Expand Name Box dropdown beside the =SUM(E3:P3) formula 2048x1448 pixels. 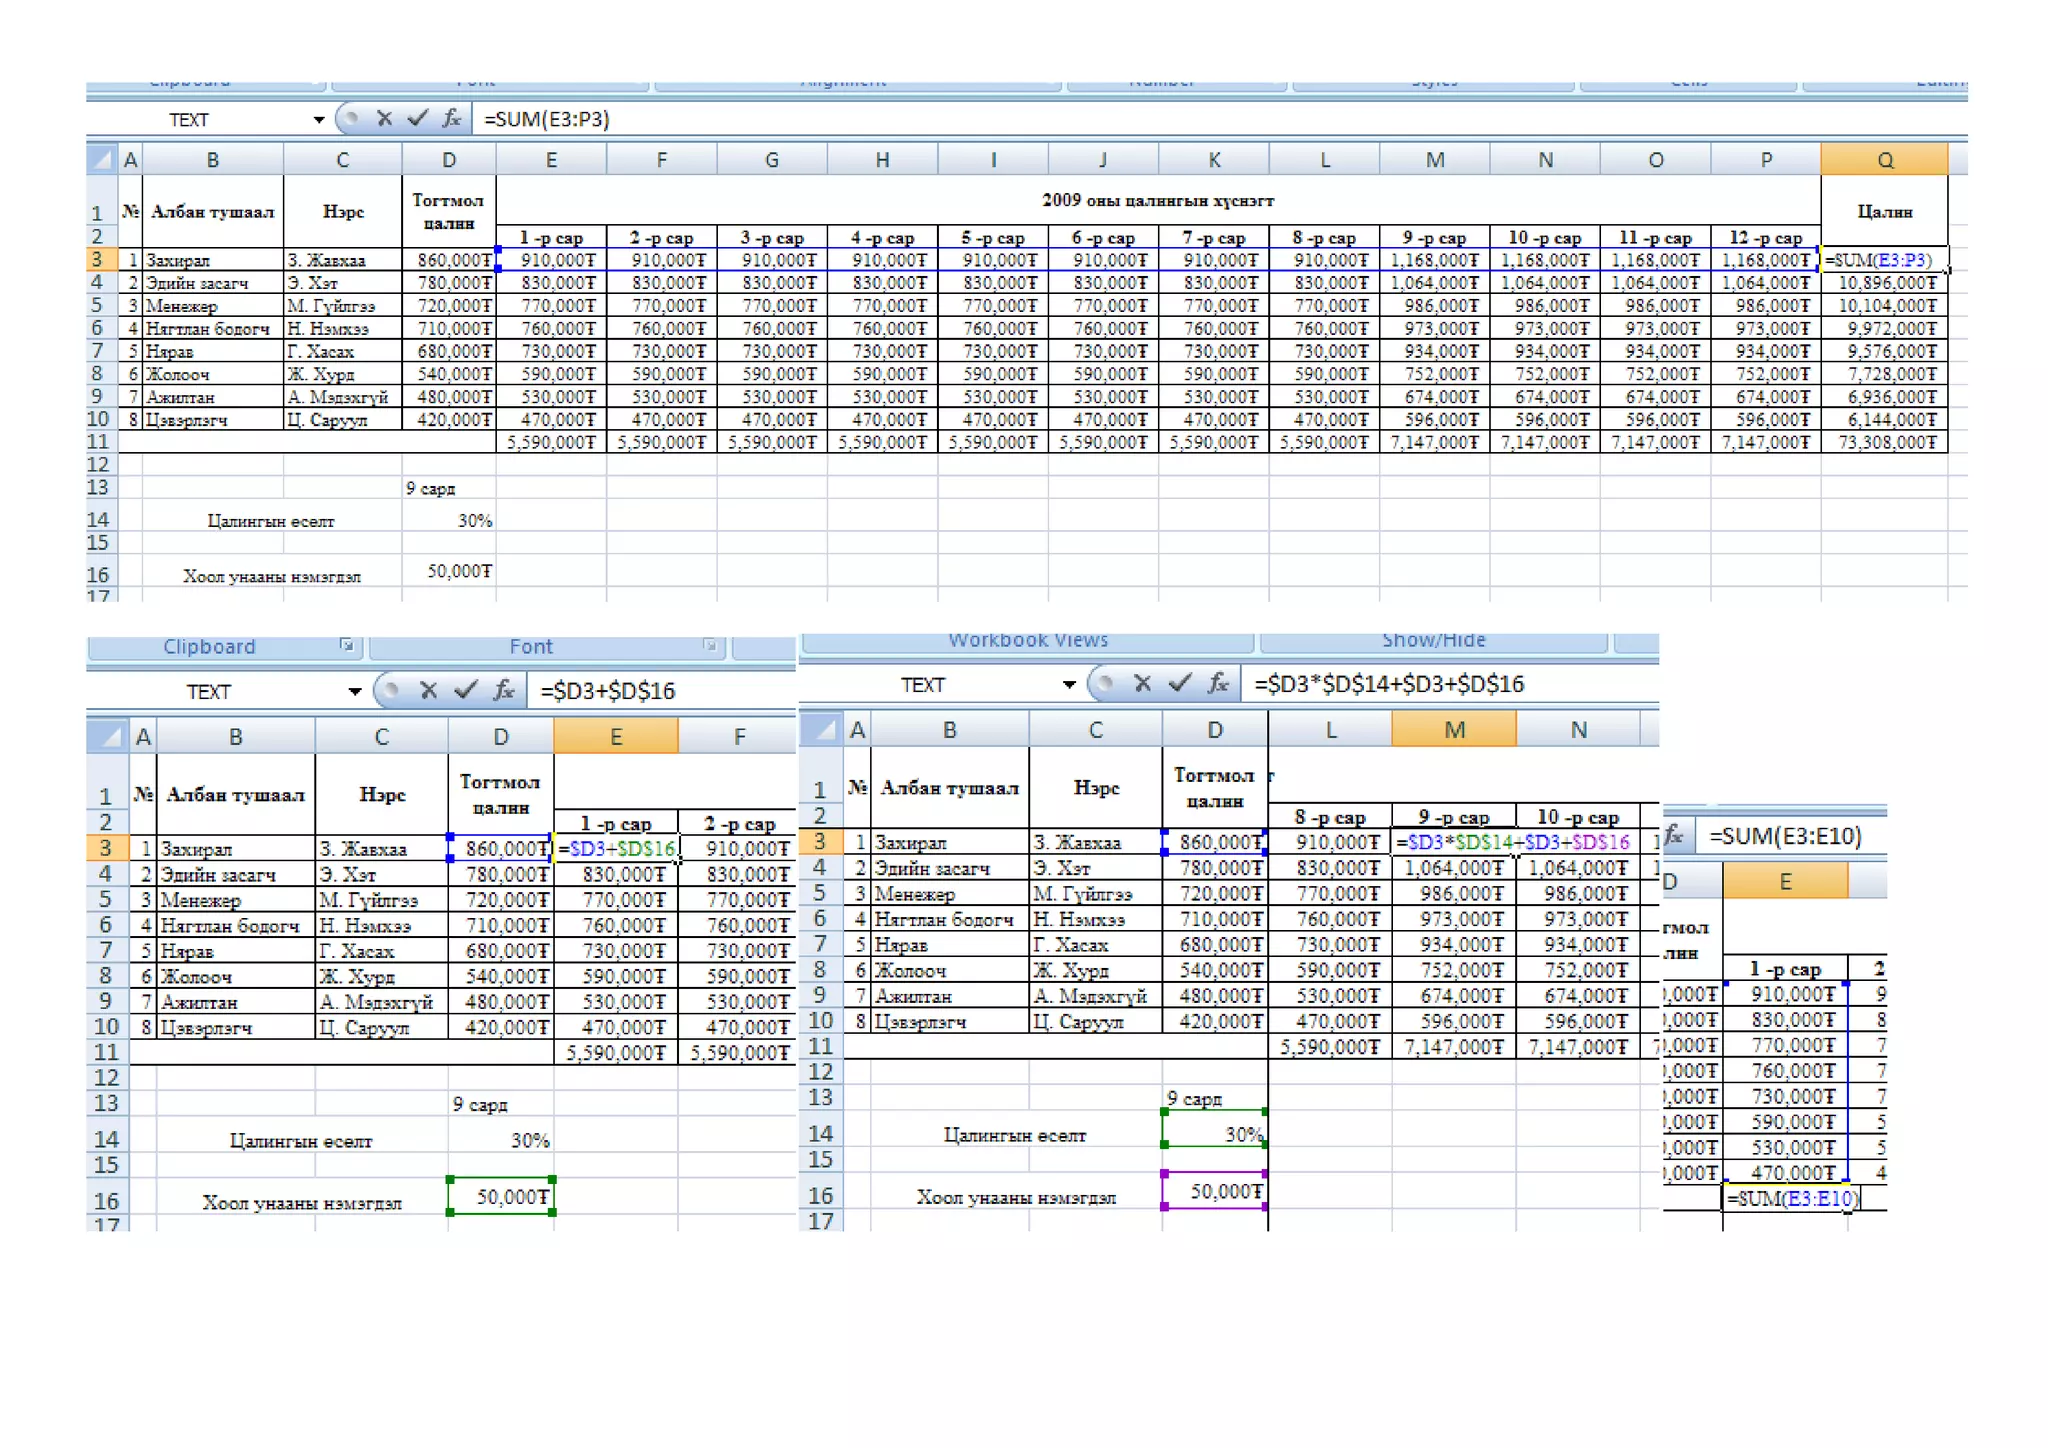318,120
